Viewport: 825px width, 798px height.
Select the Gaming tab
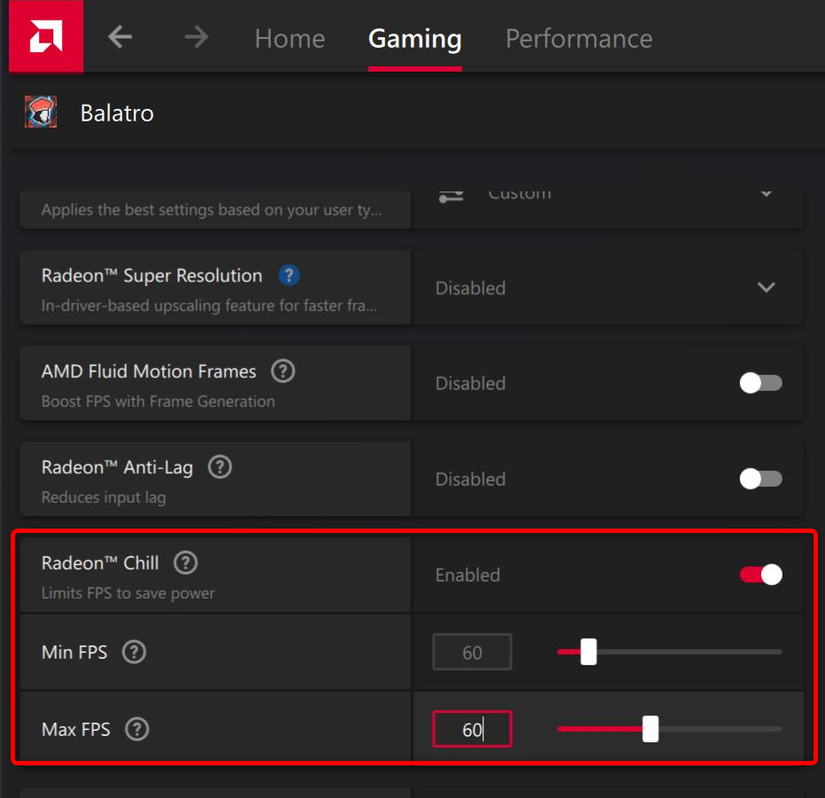pos(415,39)
